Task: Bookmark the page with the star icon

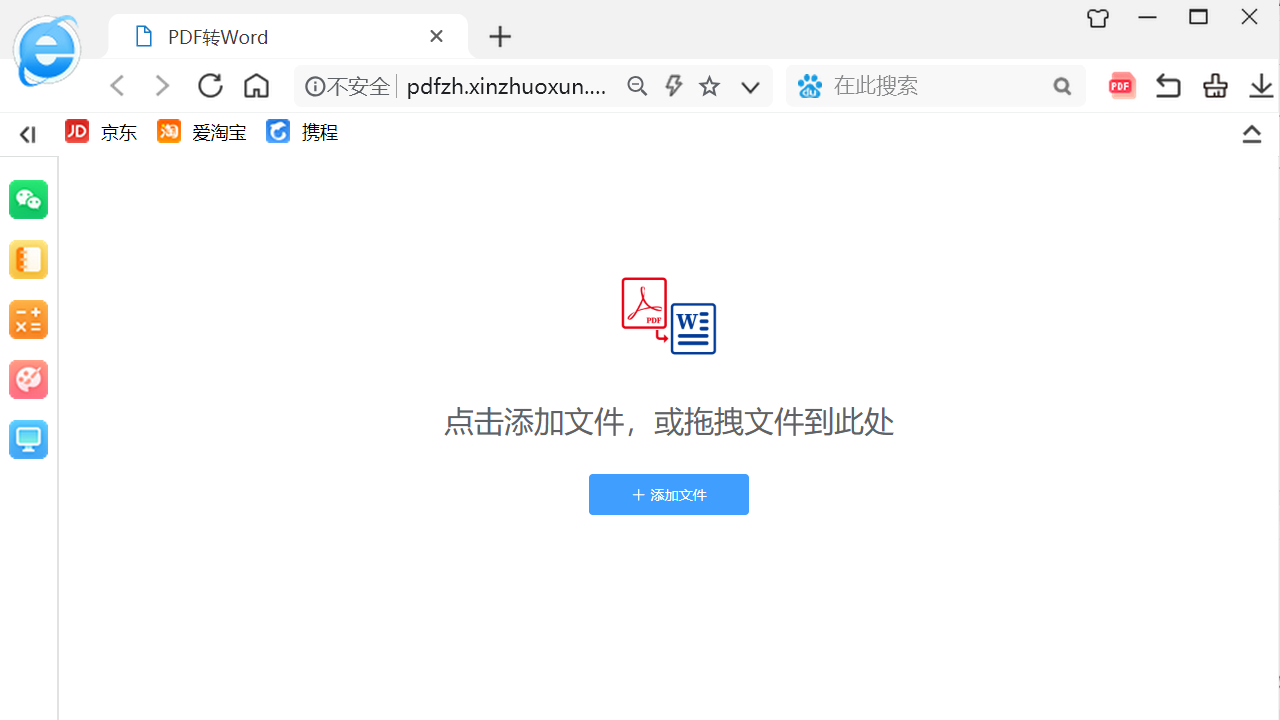Action: [709, 86]
